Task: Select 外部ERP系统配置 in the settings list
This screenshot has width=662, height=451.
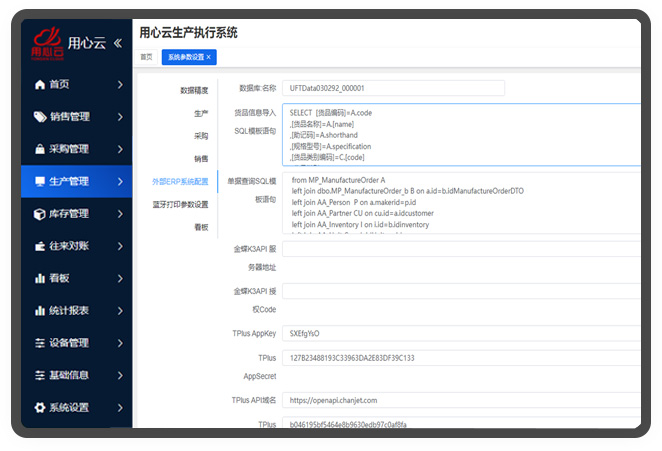Action: tap(180, 181)
